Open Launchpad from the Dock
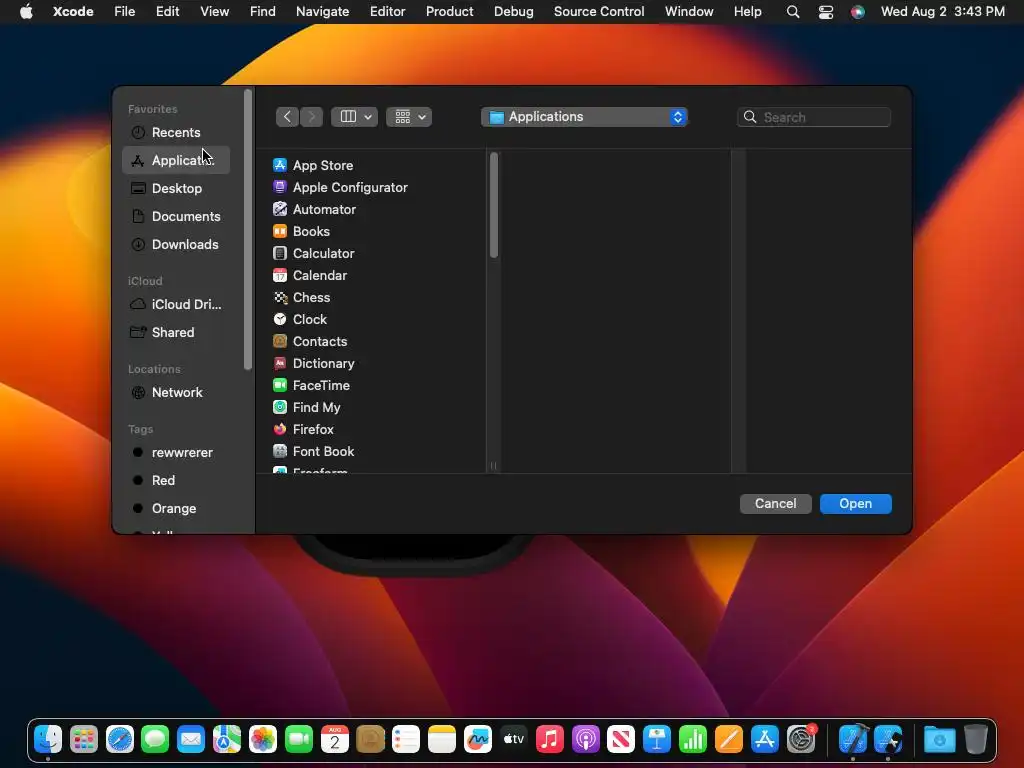1024x768 pixels. [84, 739]
